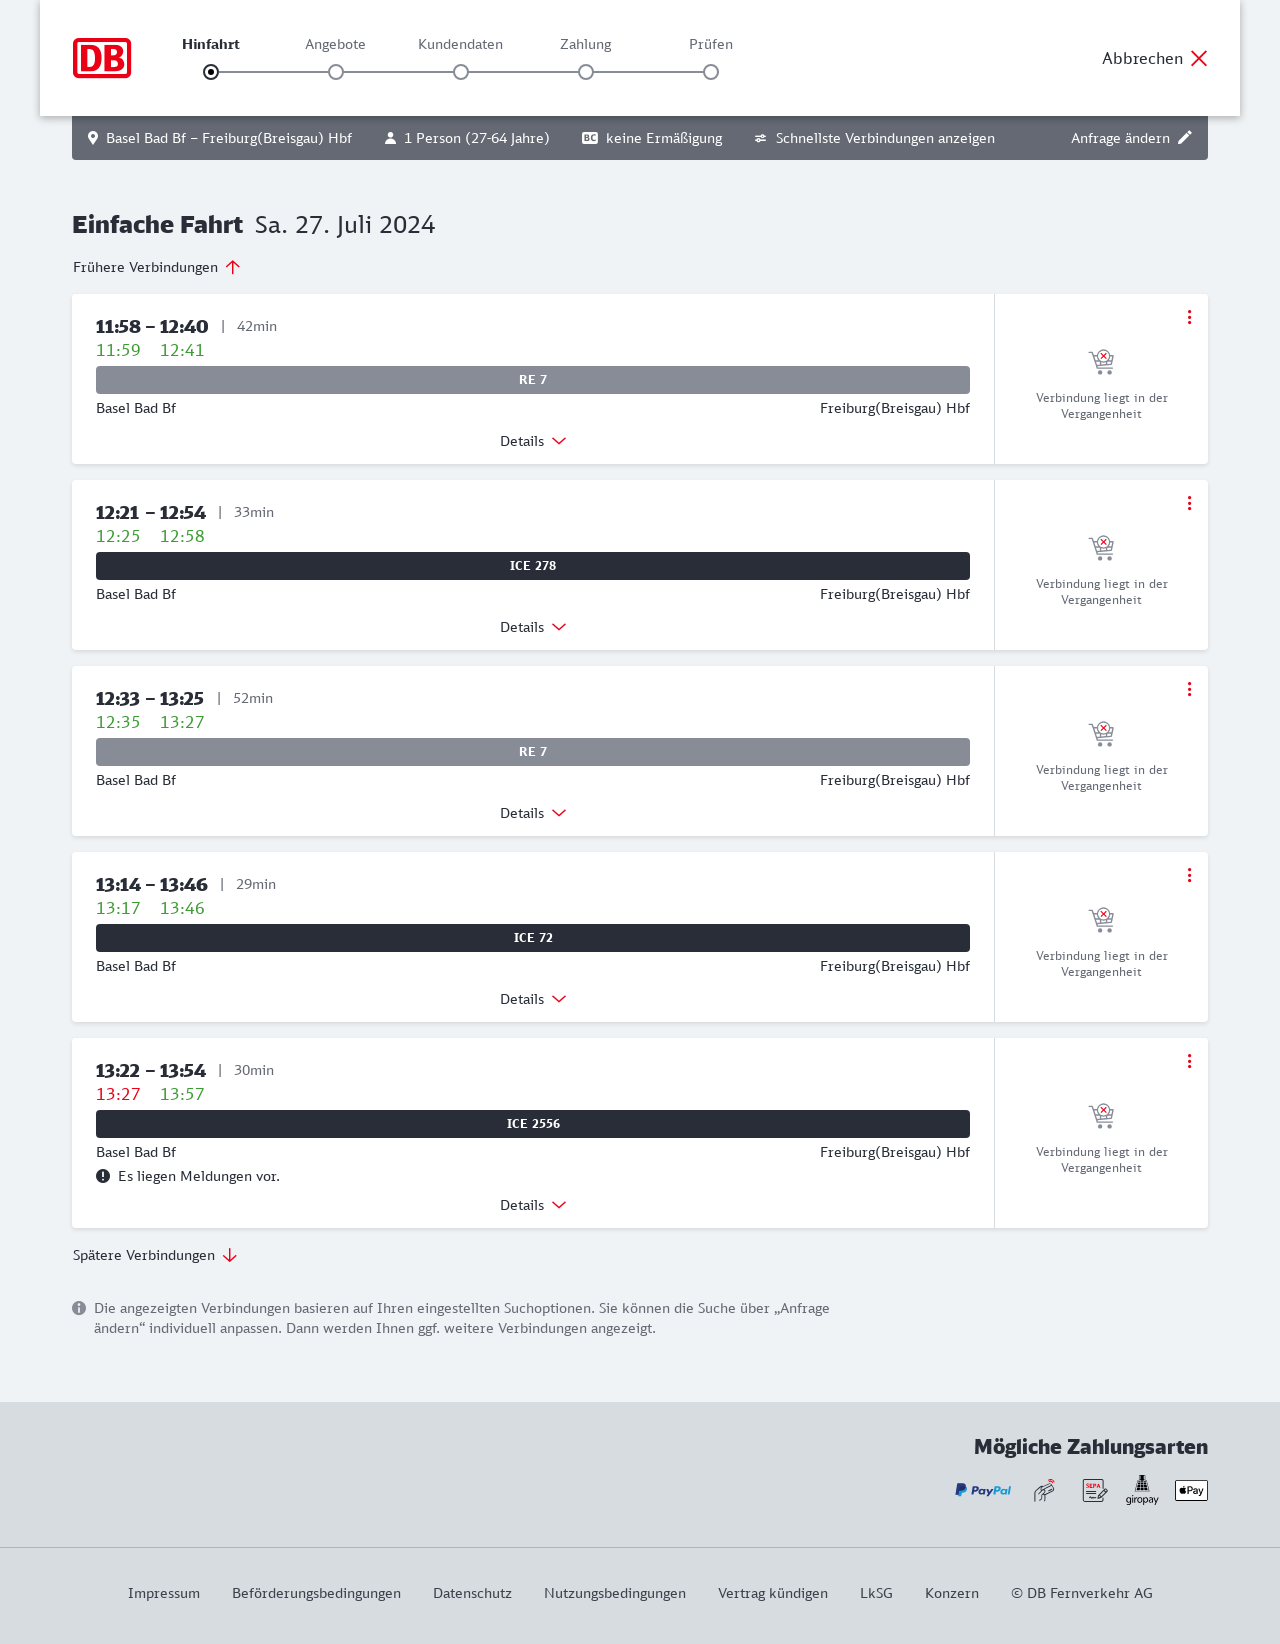Expand Details for the ICE 278 connection
The width and height of the screenshot is (1280, 1644).
[533, 627]
